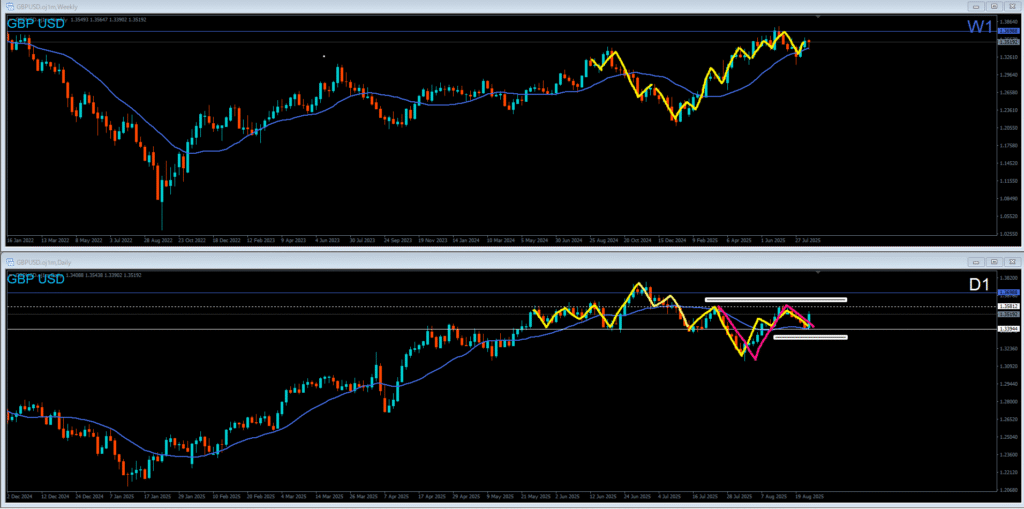Click the chart icon in Daily window title bar
The width and height of the screenshot is (1024, 509).
pyautogui.click(x=10, y=261)
